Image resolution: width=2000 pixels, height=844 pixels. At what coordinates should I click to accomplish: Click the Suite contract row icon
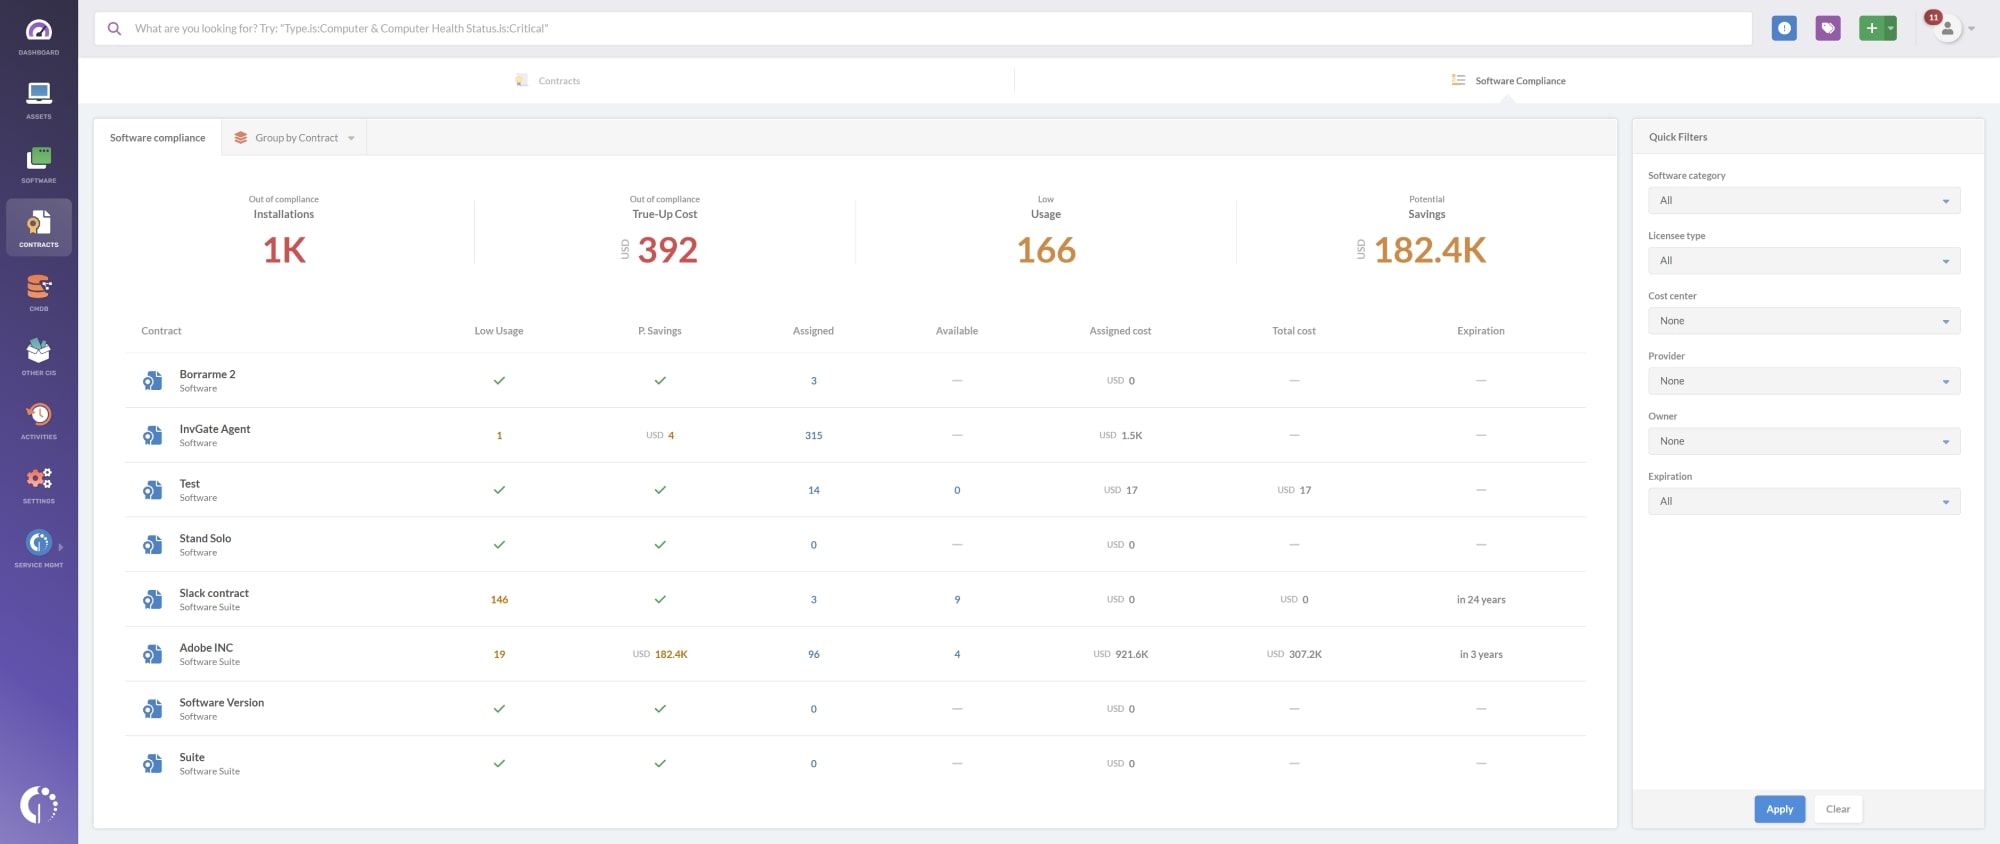[x=152, y=764]
